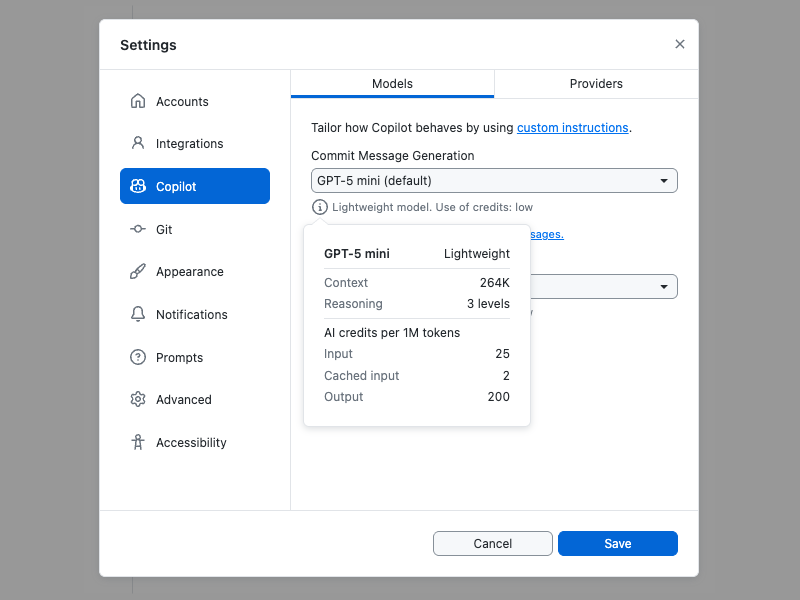Click the Output credits value '200'

tap(498, 396)
